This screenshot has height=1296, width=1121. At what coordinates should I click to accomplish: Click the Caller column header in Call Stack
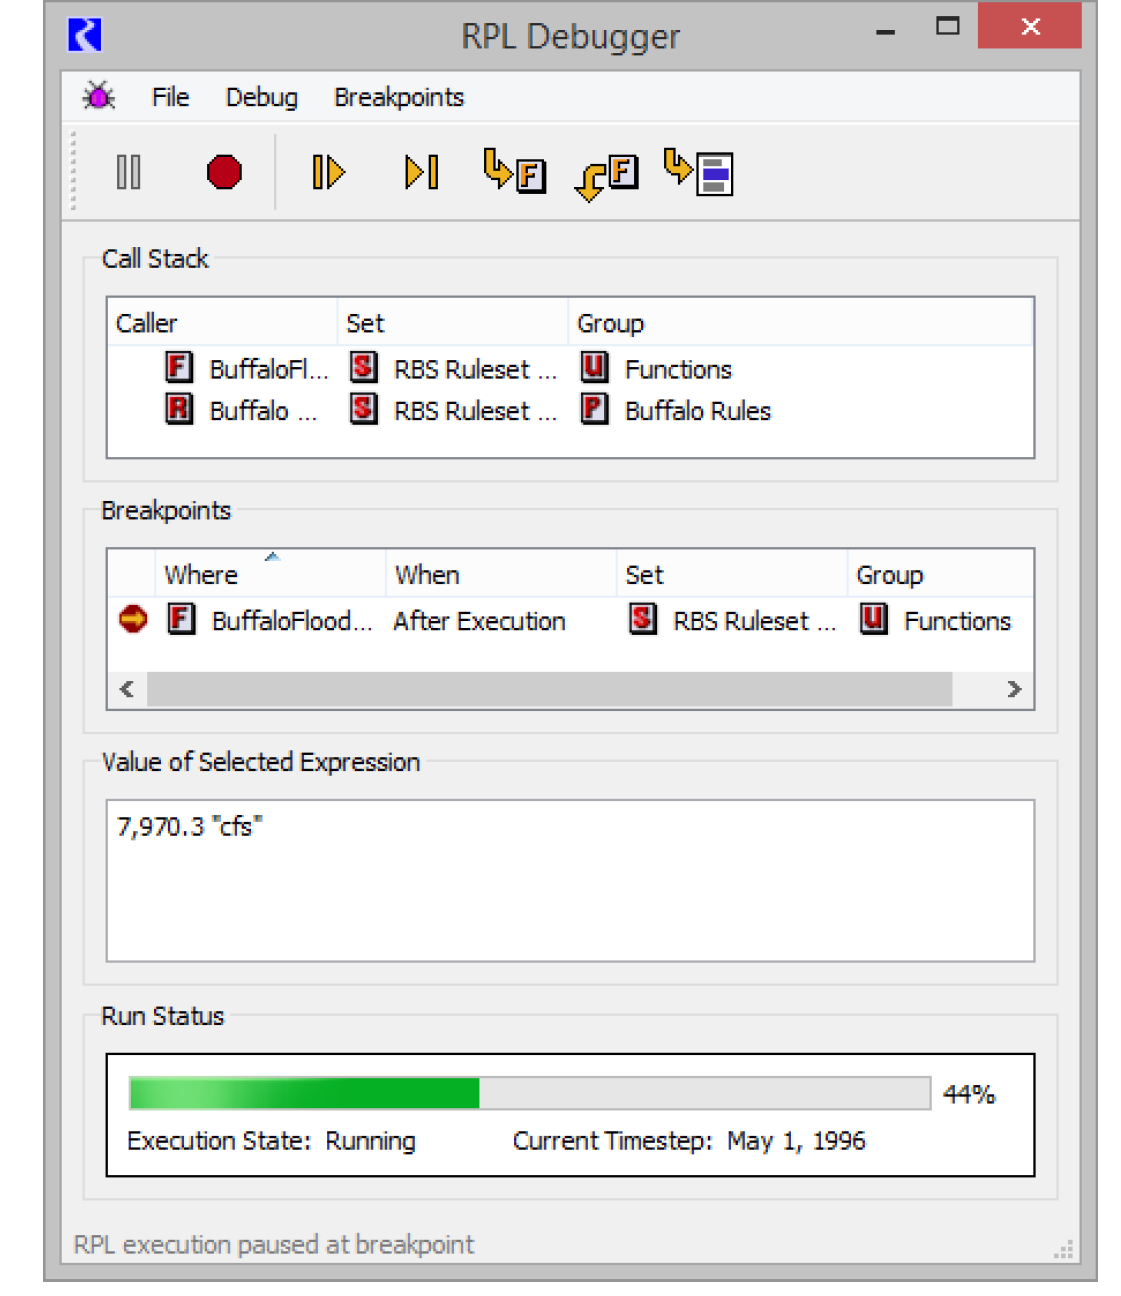(x=146, y=323)
